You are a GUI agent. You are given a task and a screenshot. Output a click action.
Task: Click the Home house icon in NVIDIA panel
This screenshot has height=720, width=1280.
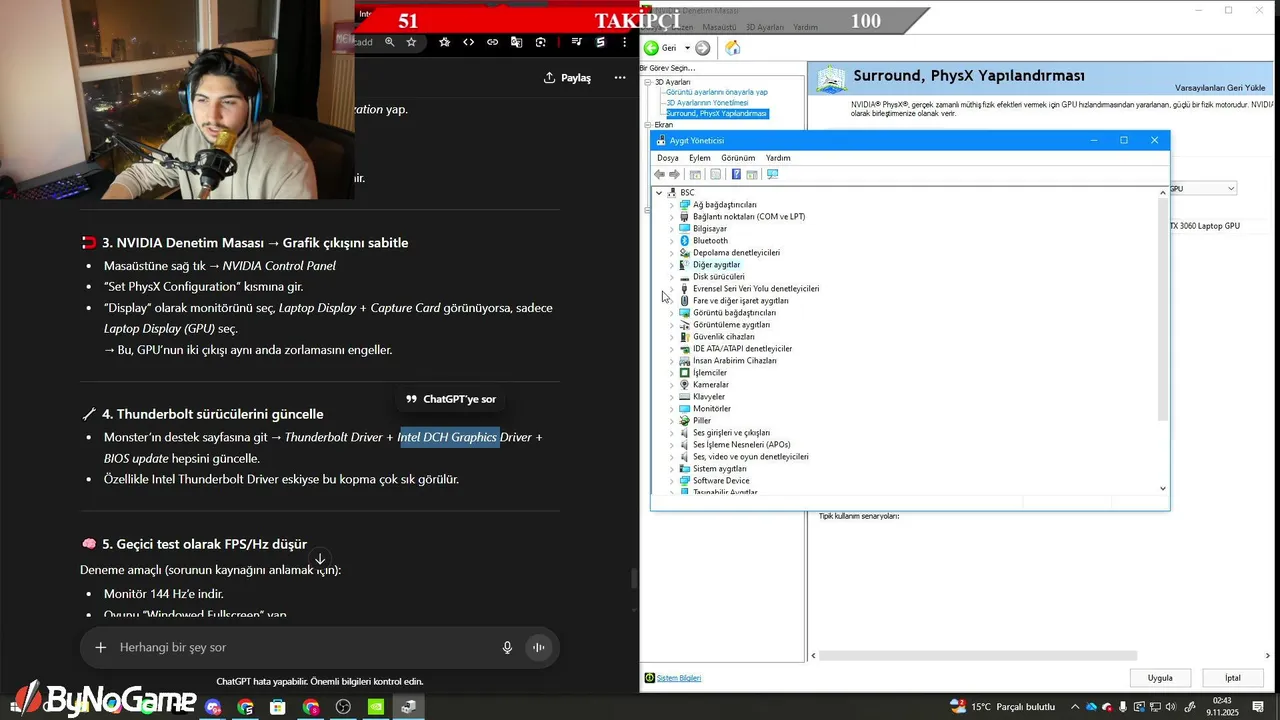point(732,48)
